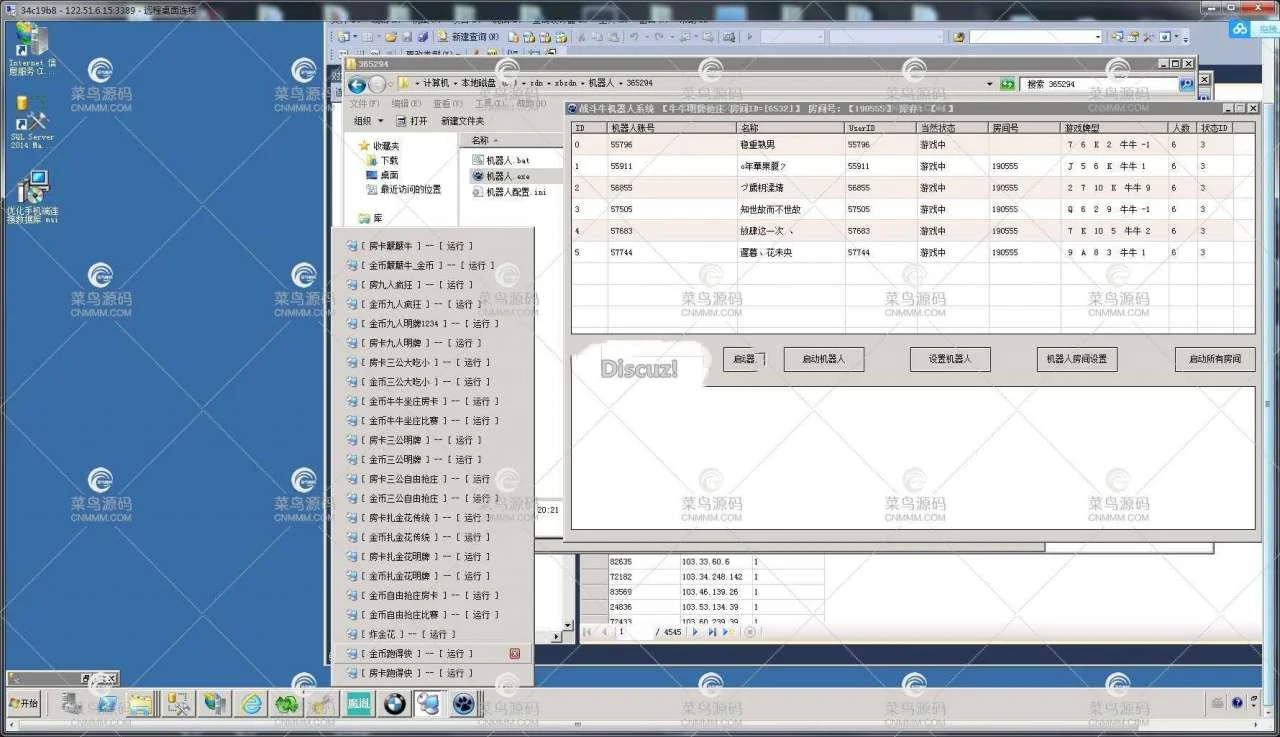Click the Internet Explorer taskbar icon
The height and width of the screenshot is (737, 1280).
(251, 704)
